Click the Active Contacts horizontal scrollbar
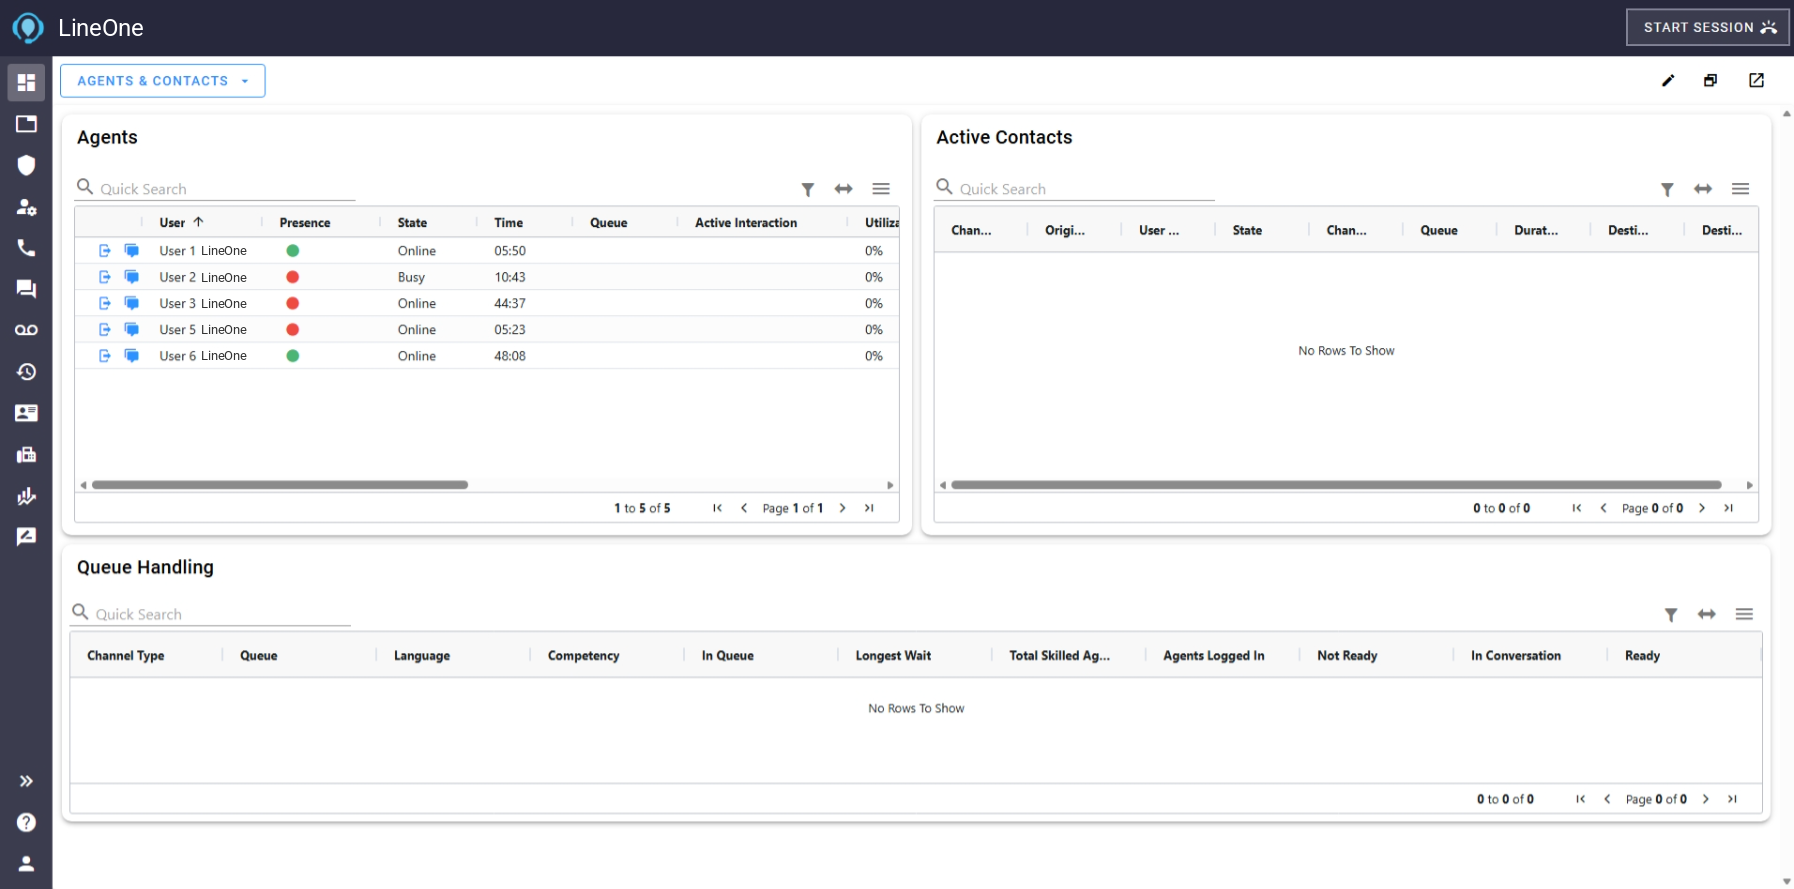This screenshot has height=889, width=1794. tap(1336, 485)
